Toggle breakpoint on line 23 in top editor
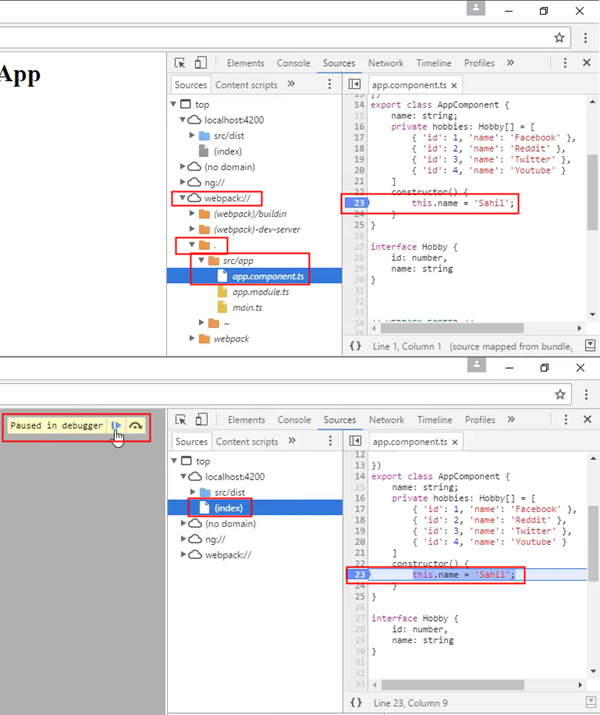This screenshot has width=600, height=715. [357, 203]
